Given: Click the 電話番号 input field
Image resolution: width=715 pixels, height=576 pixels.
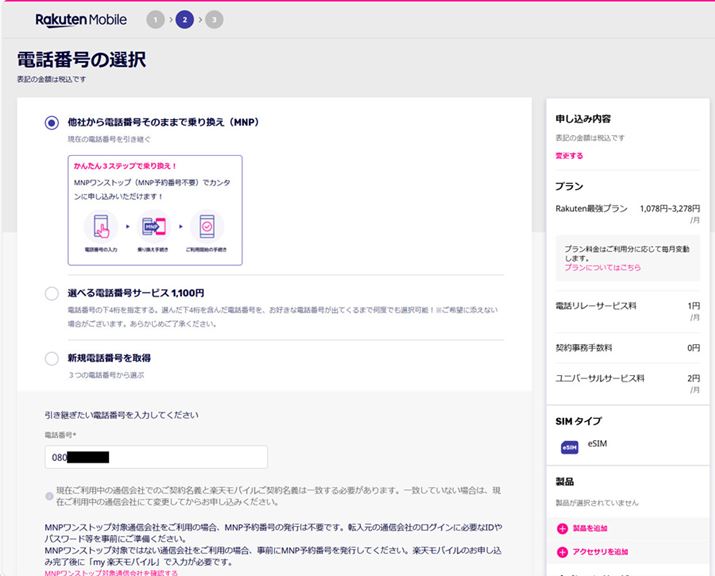Looking at the screenshot, I should tap(156, 457).
